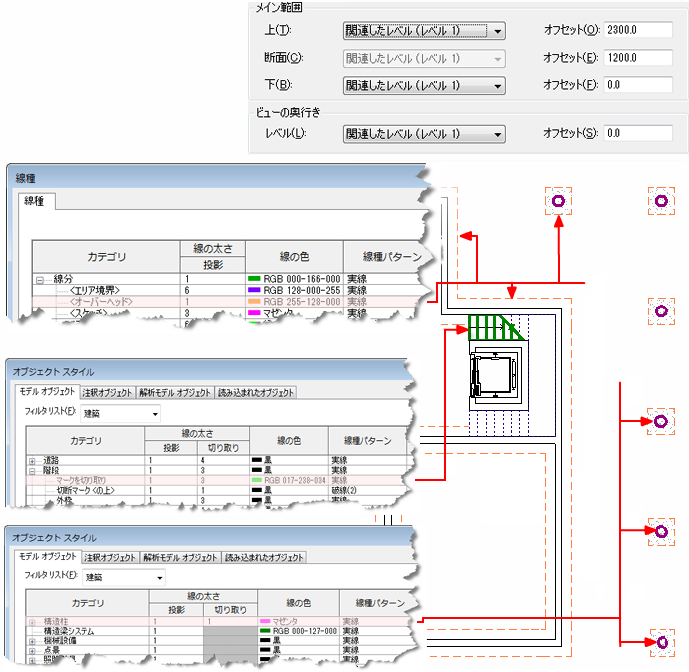The width and height of the screenshot is (689, 672).
Task: Click the greyed 断面(C) level dropdown
Action: [424, 58]
